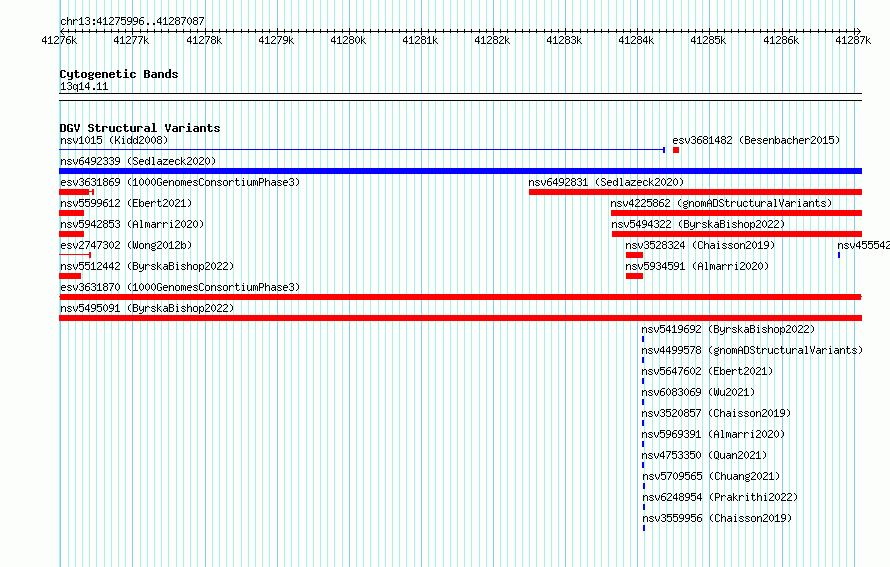Click the red bar under nsv5599612
The height and width of the screenshot is (567, 890).
pos(72,213)
